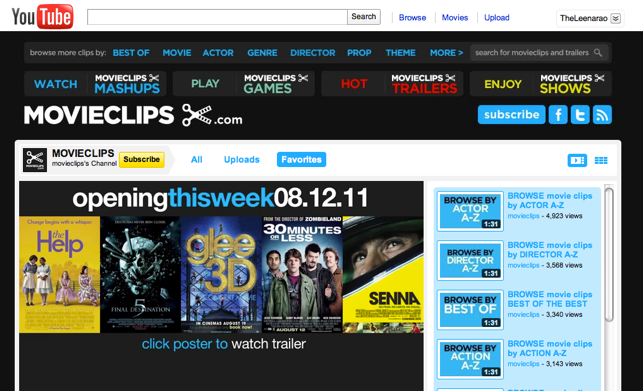Open the All channel tab
The width and height of the screenshot is (643, 391).
(196, 160)
